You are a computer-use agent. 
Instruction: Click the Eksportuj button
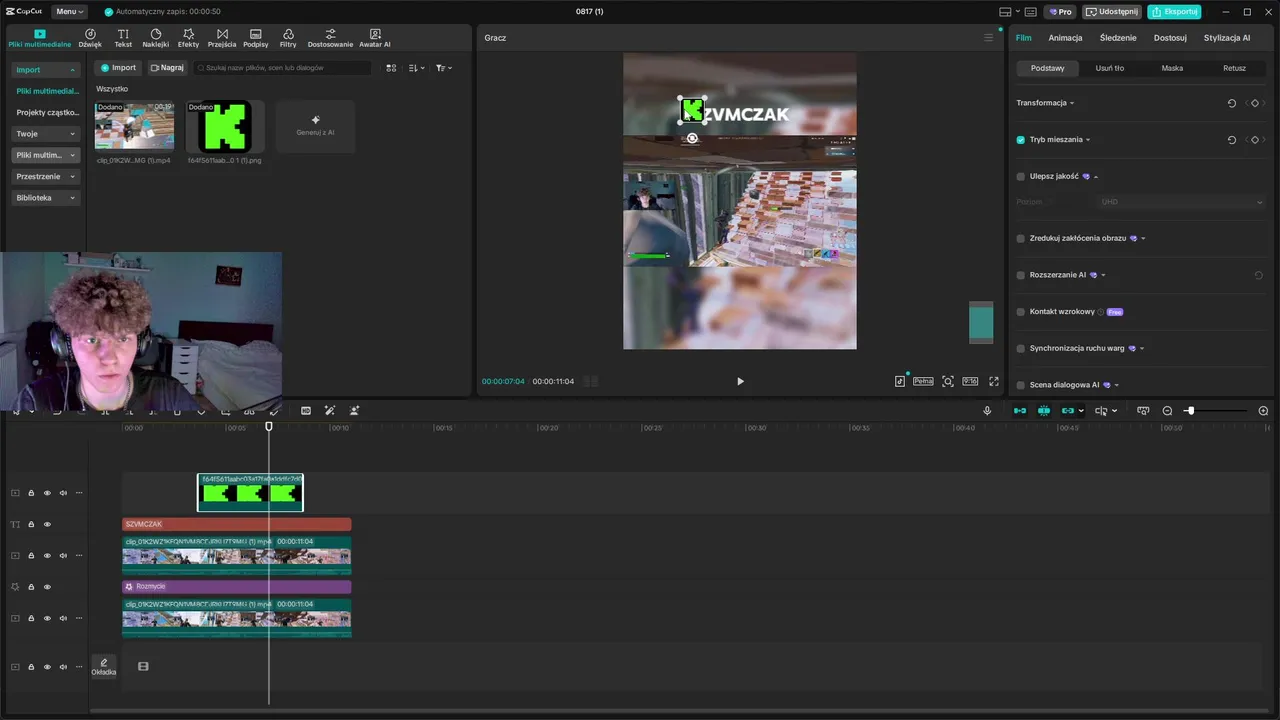(1174, 12)
